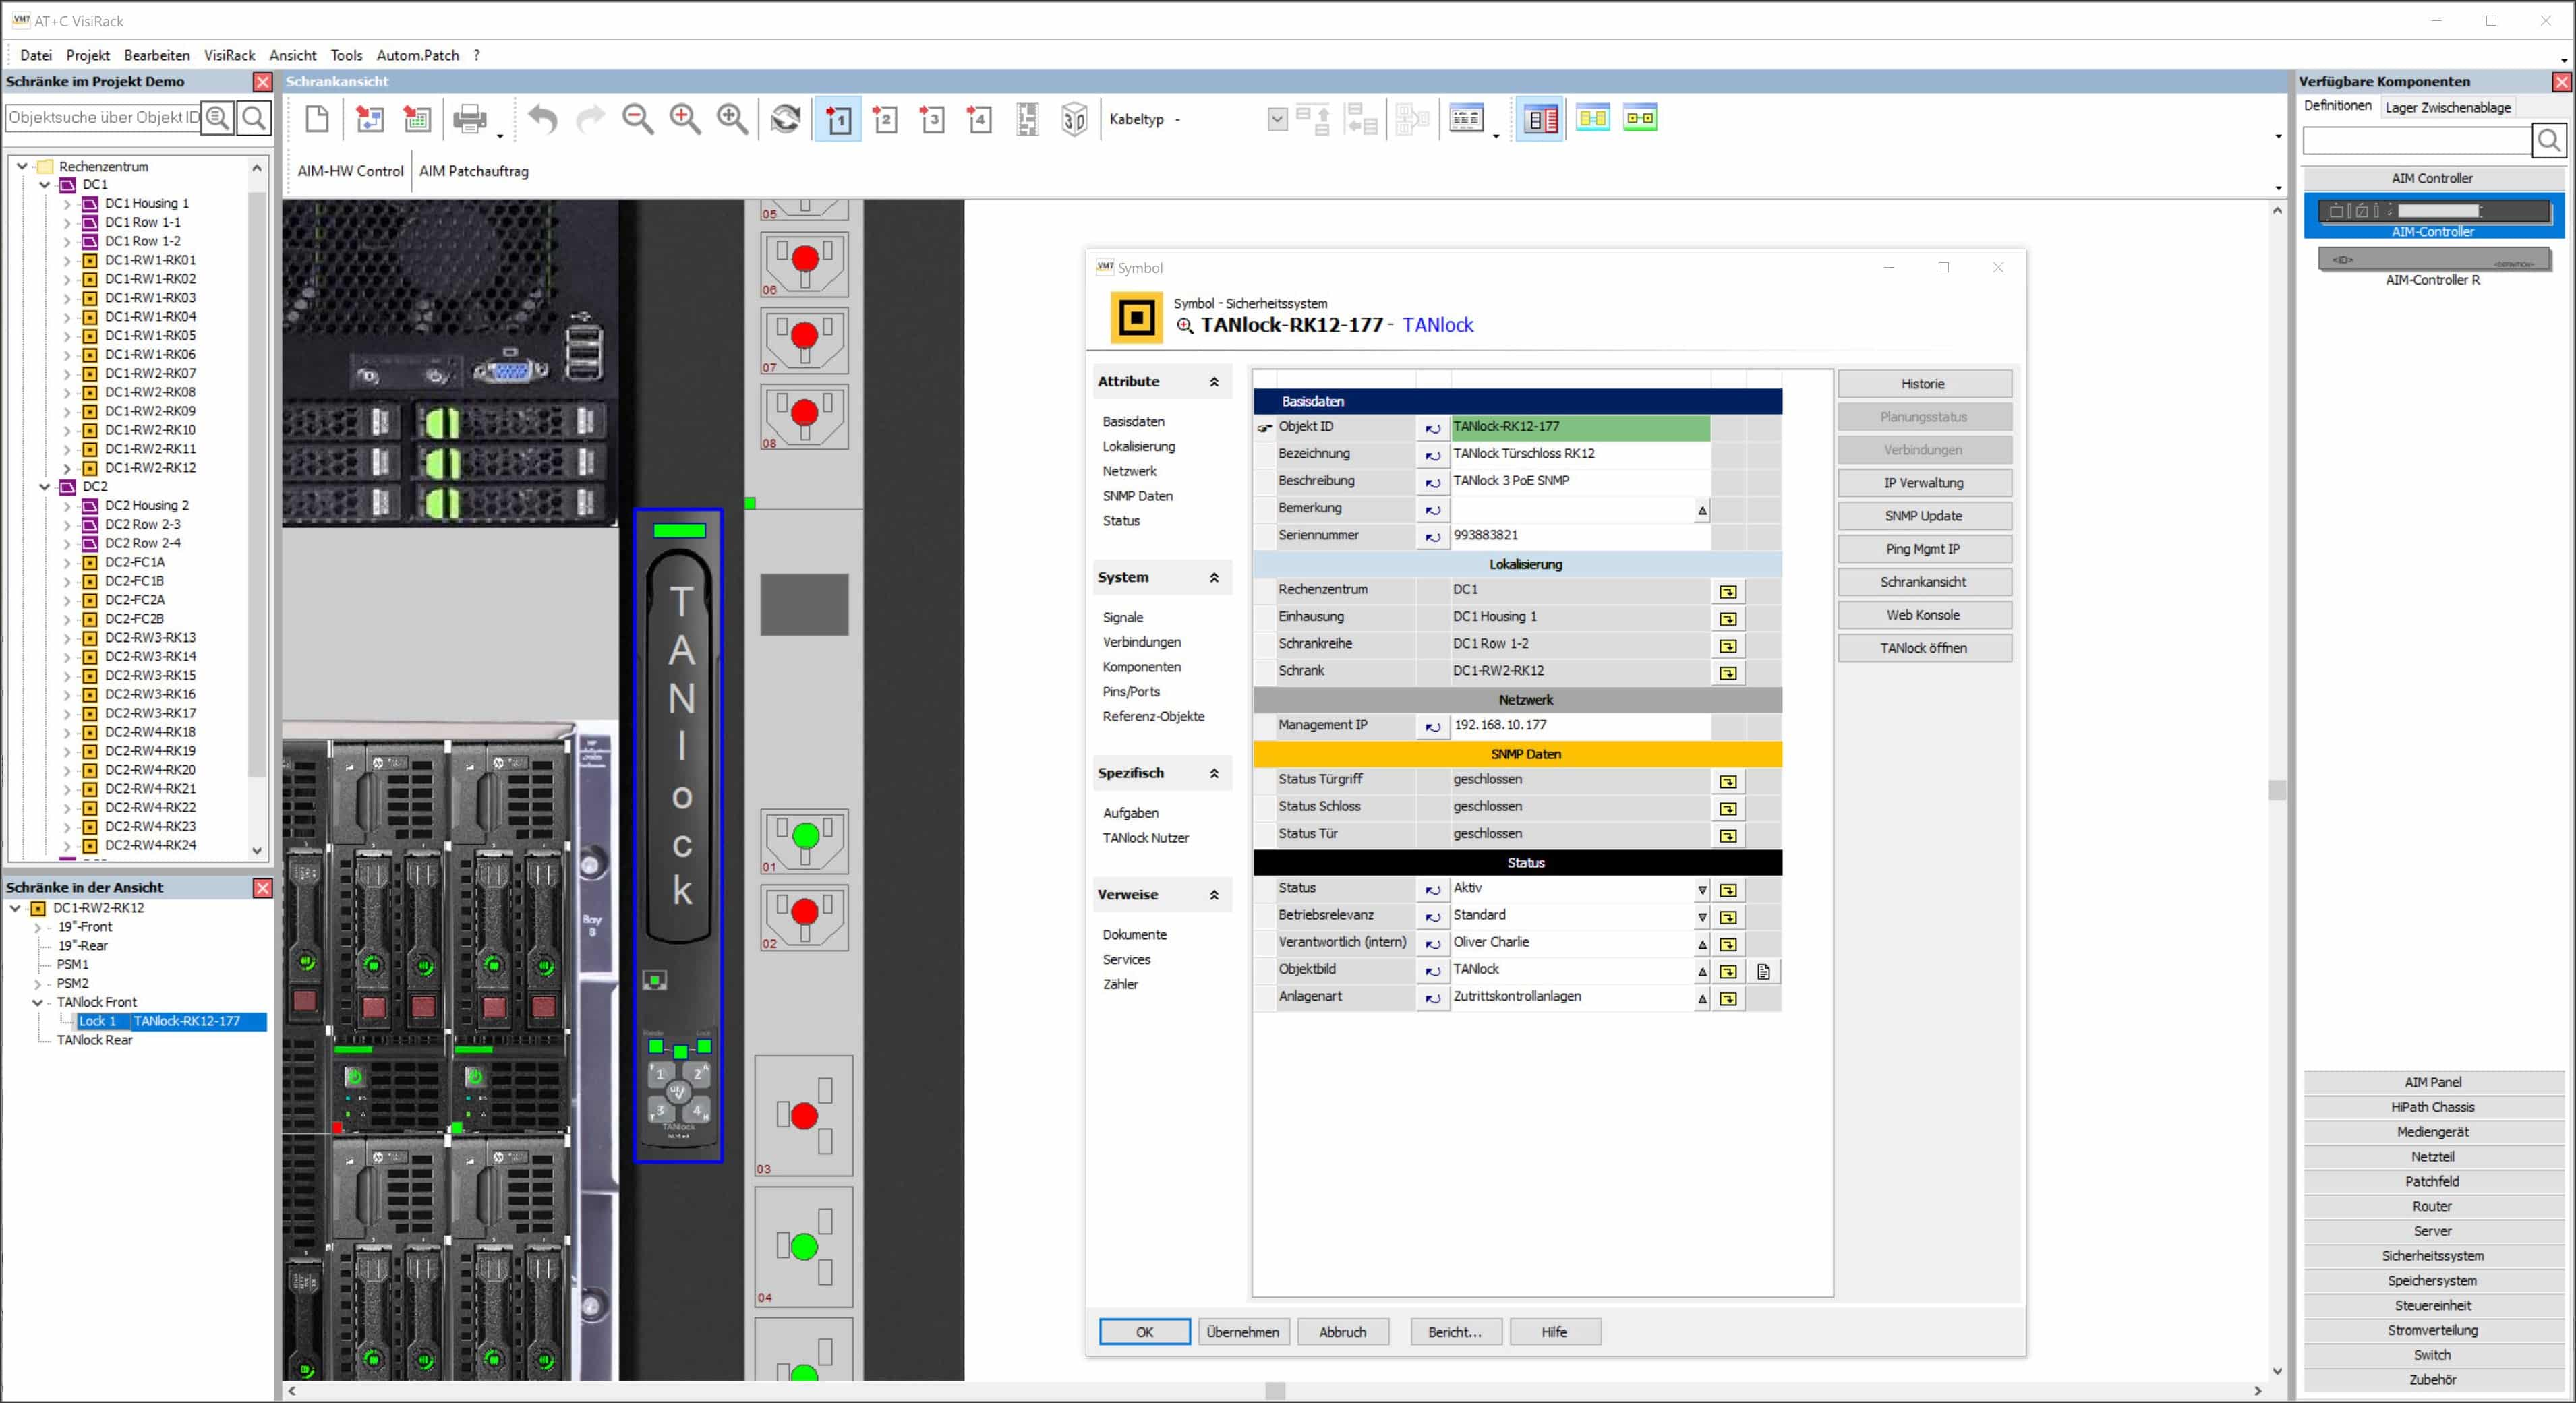Image resolution: width=2576 pixels, height=1403 pixels.
Task: Click the Bericht... button
Action: click(1455, 1332)
